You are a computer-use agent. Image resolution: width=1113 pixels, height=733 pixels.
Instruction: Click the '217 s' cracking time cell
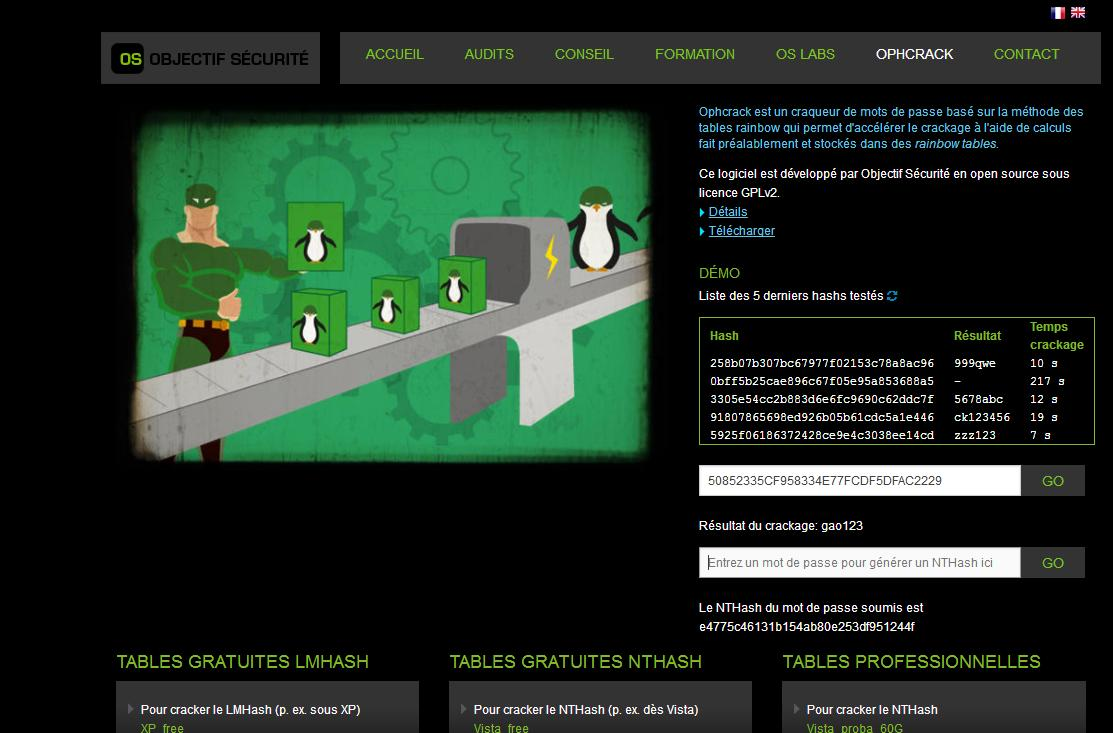(x=1047, y=381)
